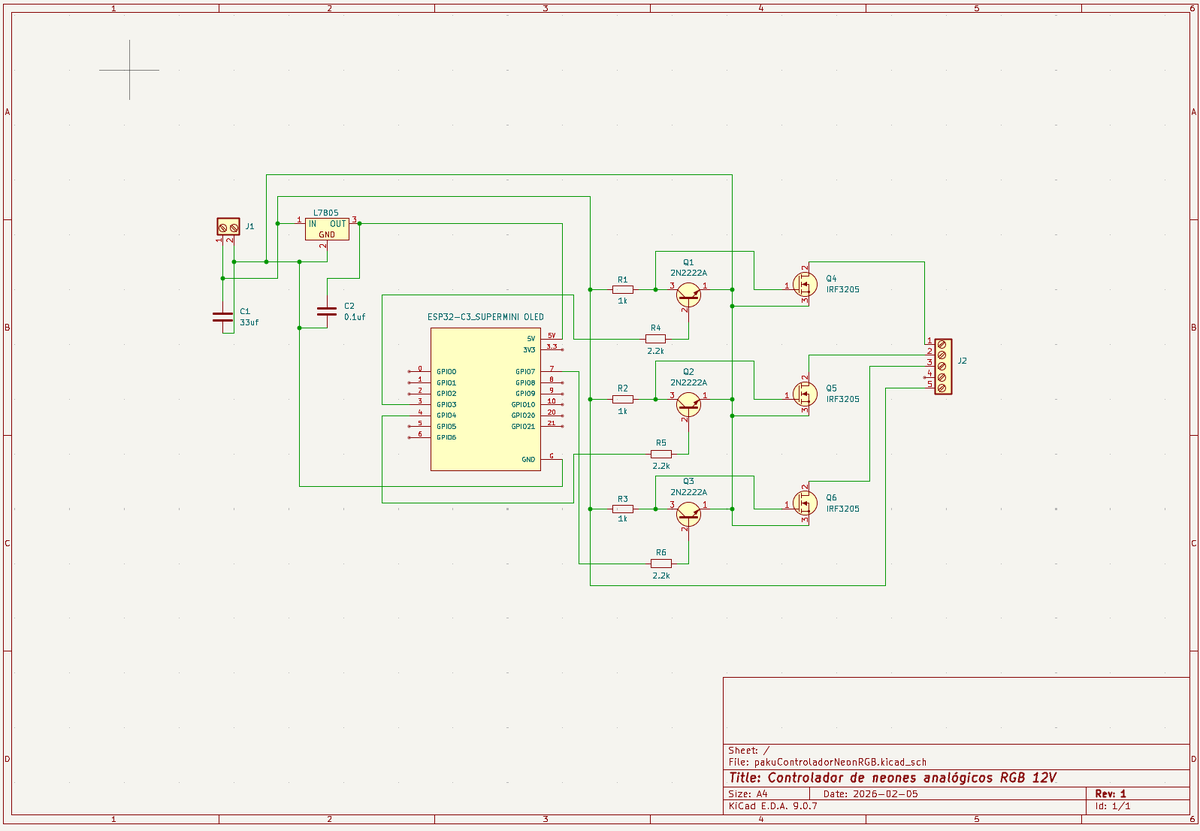The image size is (1200, 831).
Task: Click the "GPIO4" pin label
Action: coord(446,415)
